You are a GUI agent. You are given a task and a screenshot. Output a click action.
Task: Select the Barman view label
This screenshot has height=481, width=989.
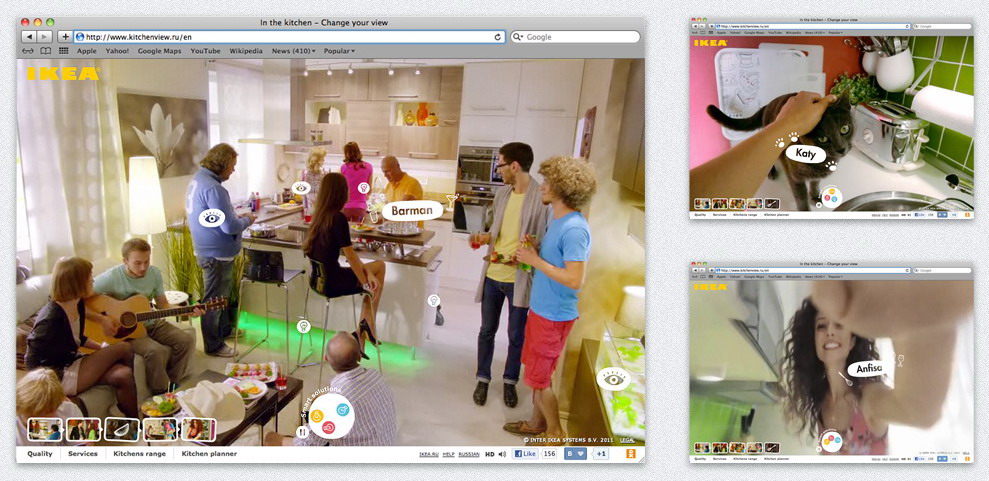411,211
